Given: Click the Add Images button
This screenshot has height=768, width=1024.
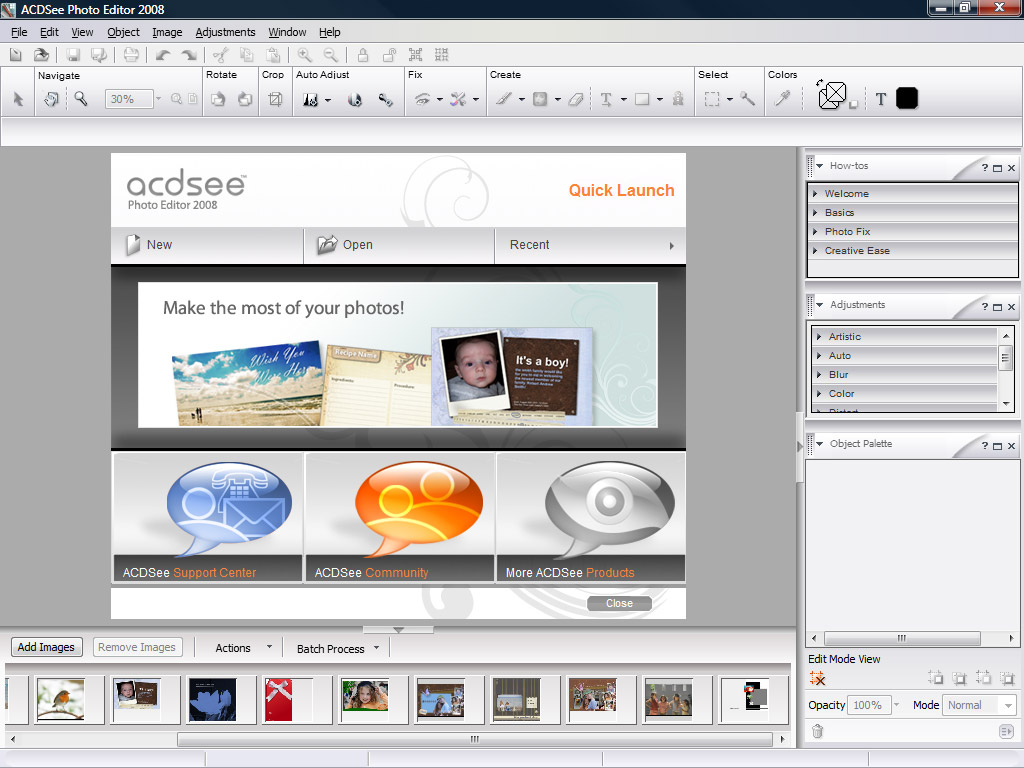Looking at the screenshot, I should (x=46, y=647).
